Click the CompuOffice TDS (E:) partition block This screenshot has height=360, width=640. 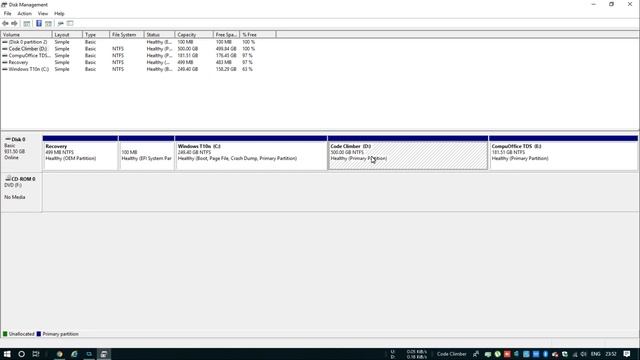[563, 153]
